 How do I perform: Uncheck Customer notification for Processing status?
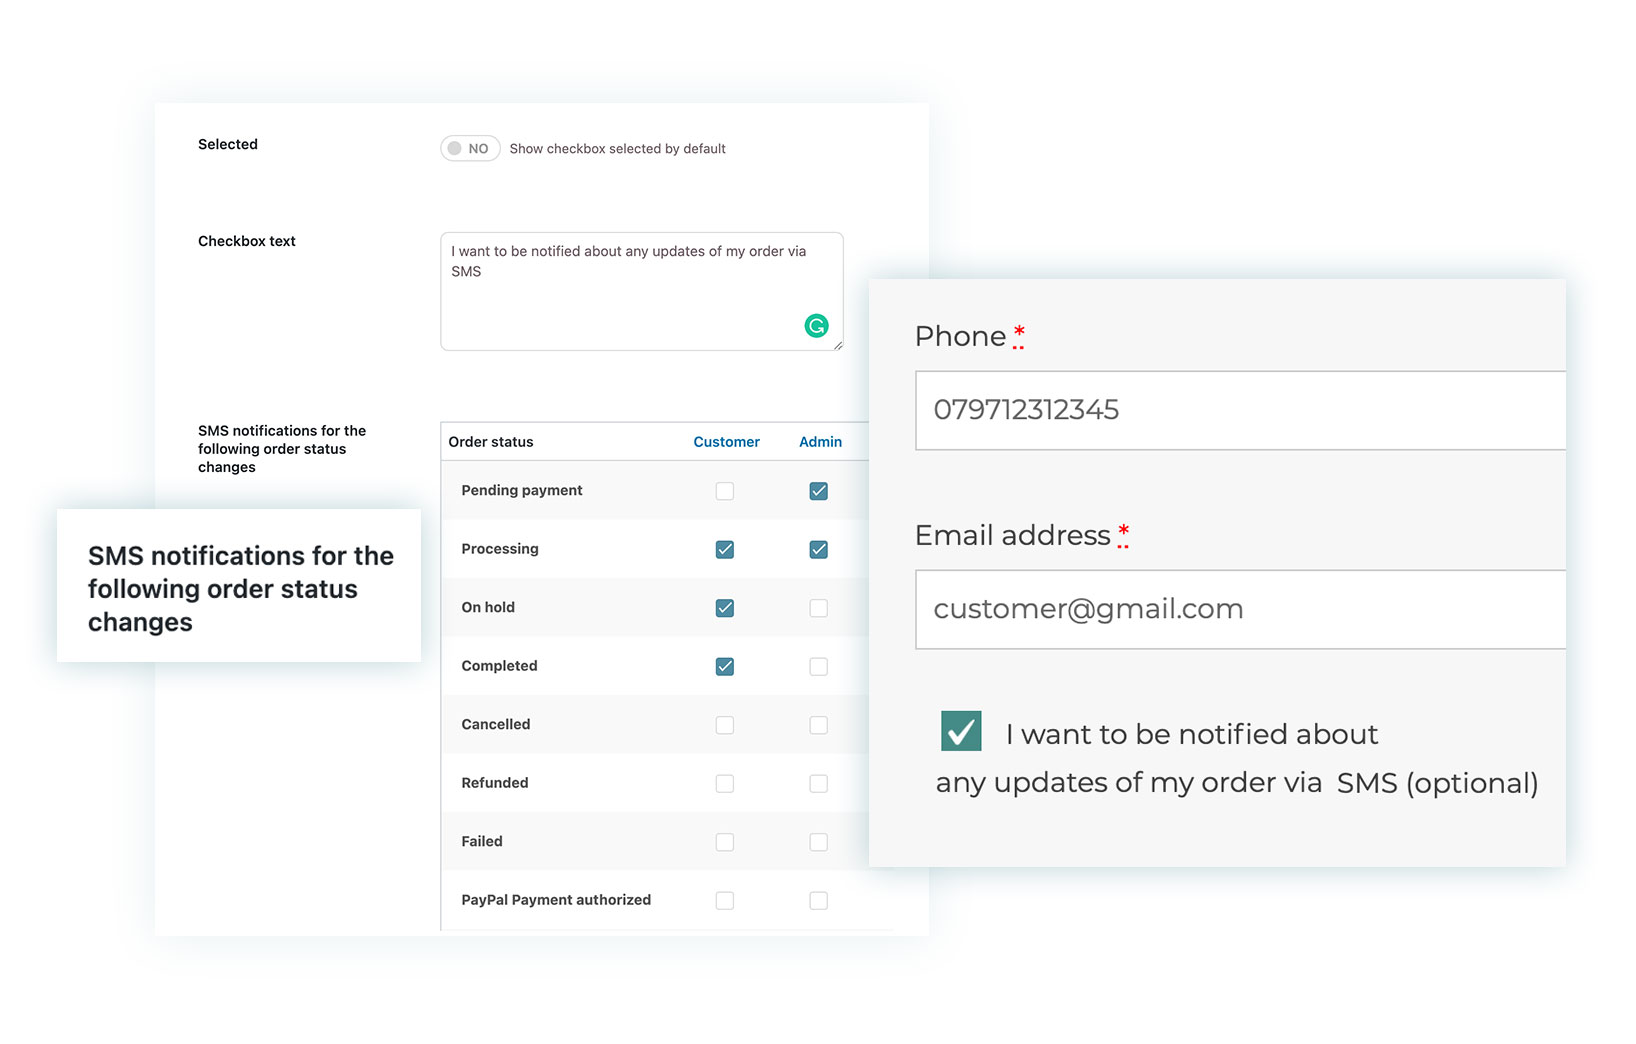tap(725, 550)
